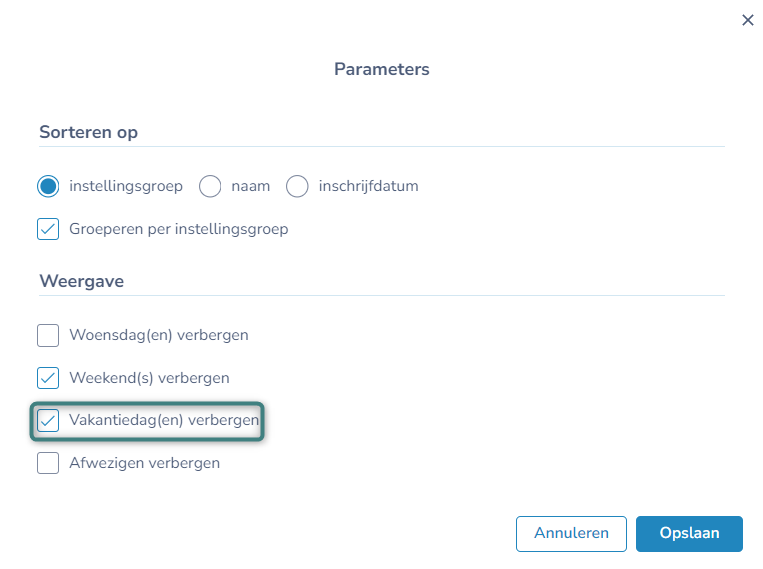The image size is (763, 569).
Task: Uncheck the Weekend(s) verbergen checkbox
Action: tap(48, 378)
